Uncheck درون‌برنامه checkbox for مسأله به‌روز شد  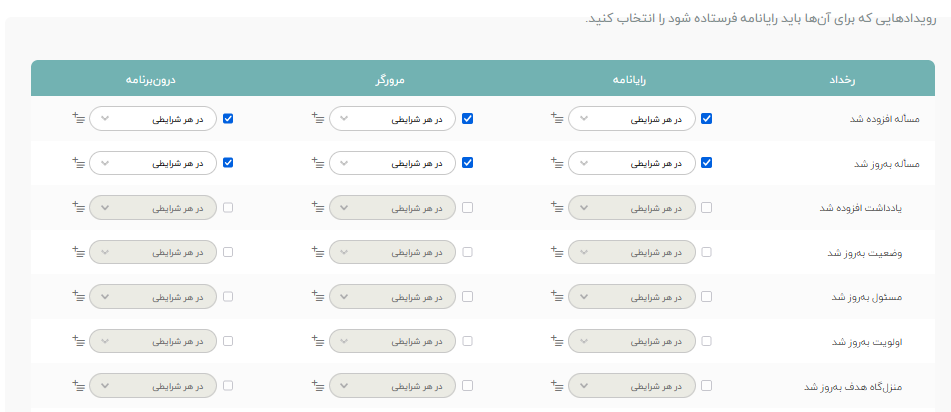click(x=228, y=163)
